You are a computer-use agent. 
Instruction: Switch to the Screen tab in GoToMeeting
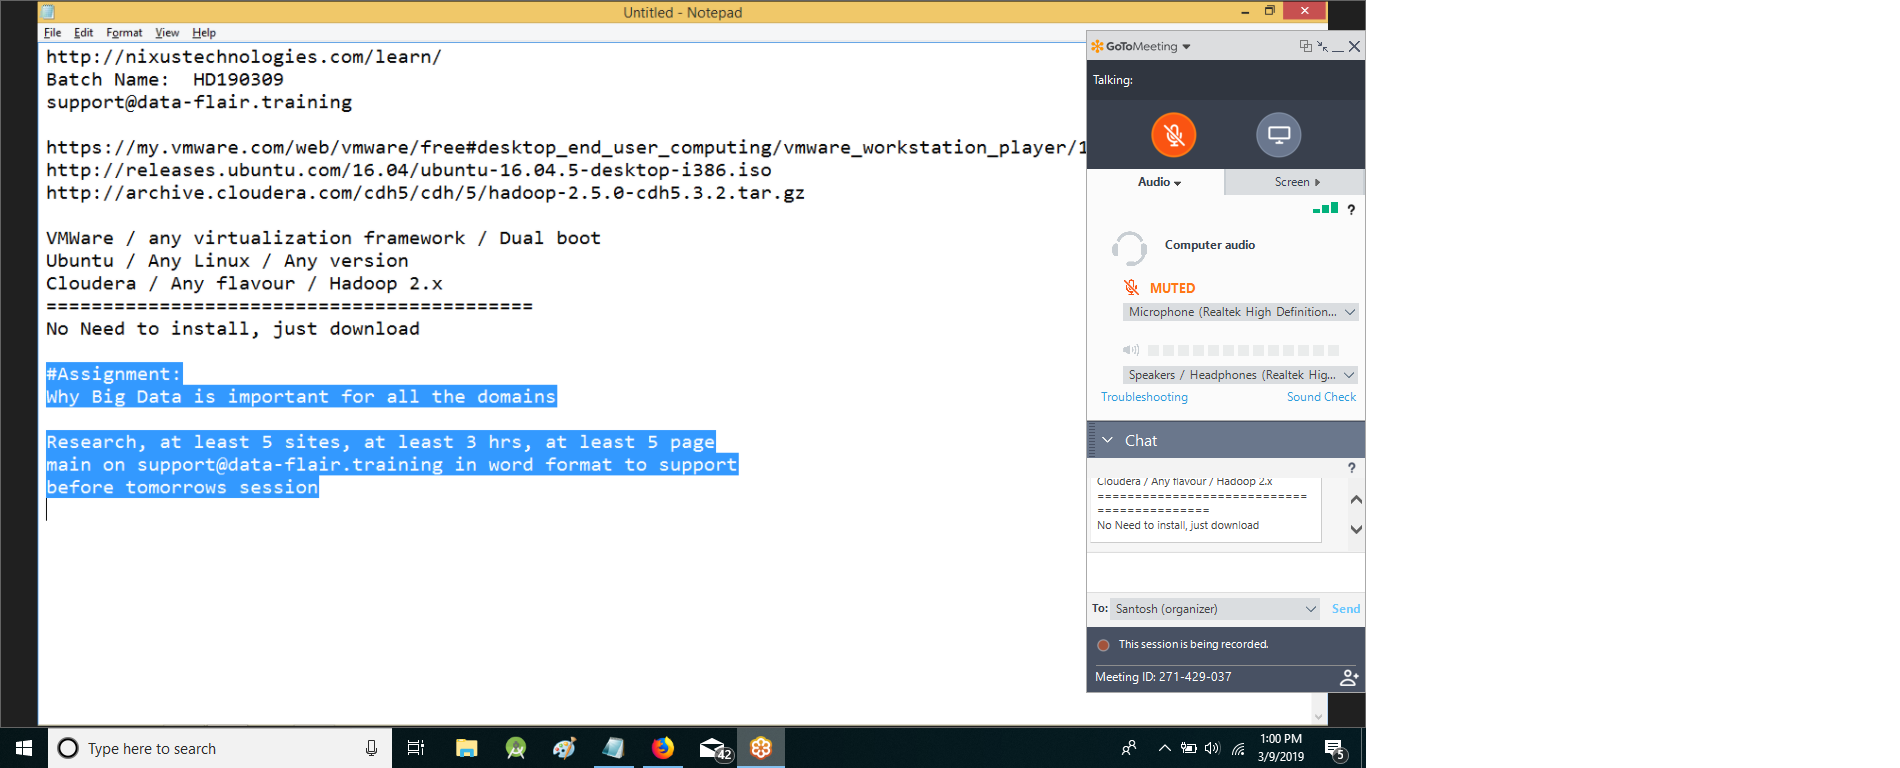coord(1295,182)
